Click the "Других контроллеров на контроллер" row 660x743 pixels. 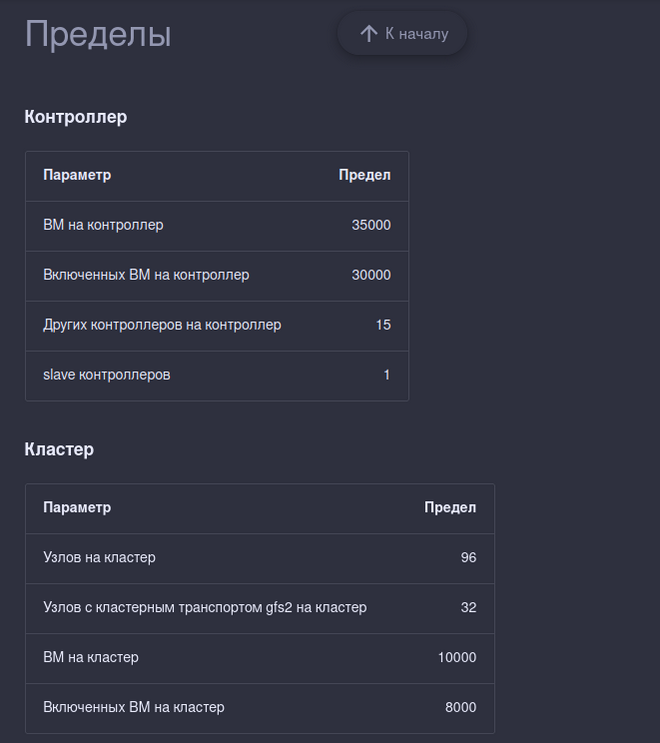pos(162,325)
